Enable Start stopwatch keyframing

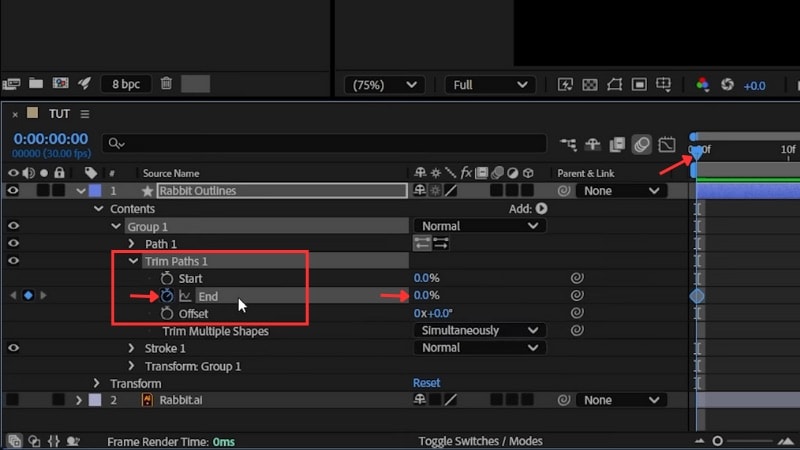coord(166,278)
